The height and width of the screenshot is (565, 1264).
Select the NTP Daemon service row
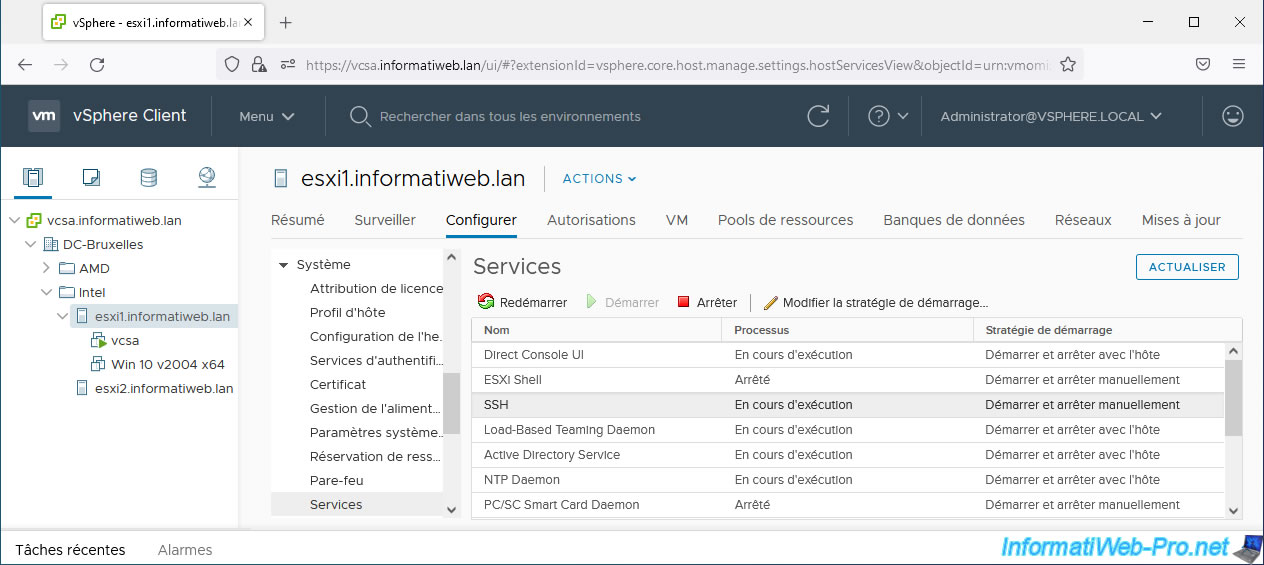[x=848, y=480]
